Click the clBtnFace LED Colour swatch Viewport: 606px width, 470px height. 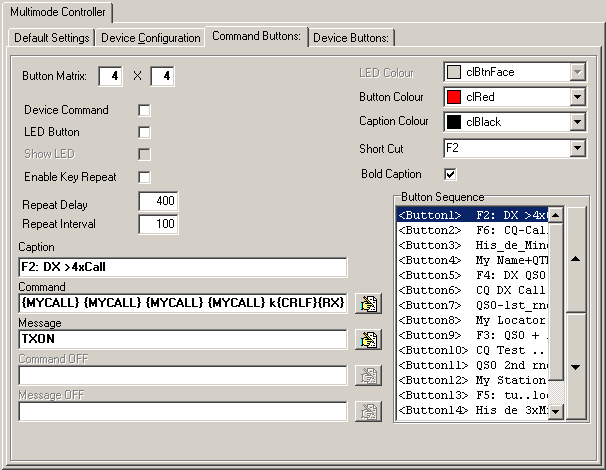(454, 72)
